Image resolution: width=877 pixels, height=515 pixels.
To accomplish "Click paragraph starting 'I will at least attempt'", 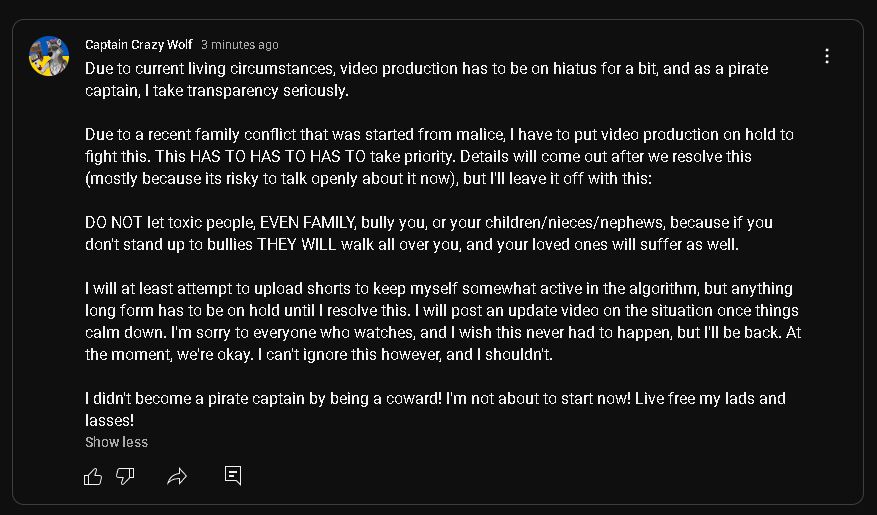I will click(x=443, y=322).
